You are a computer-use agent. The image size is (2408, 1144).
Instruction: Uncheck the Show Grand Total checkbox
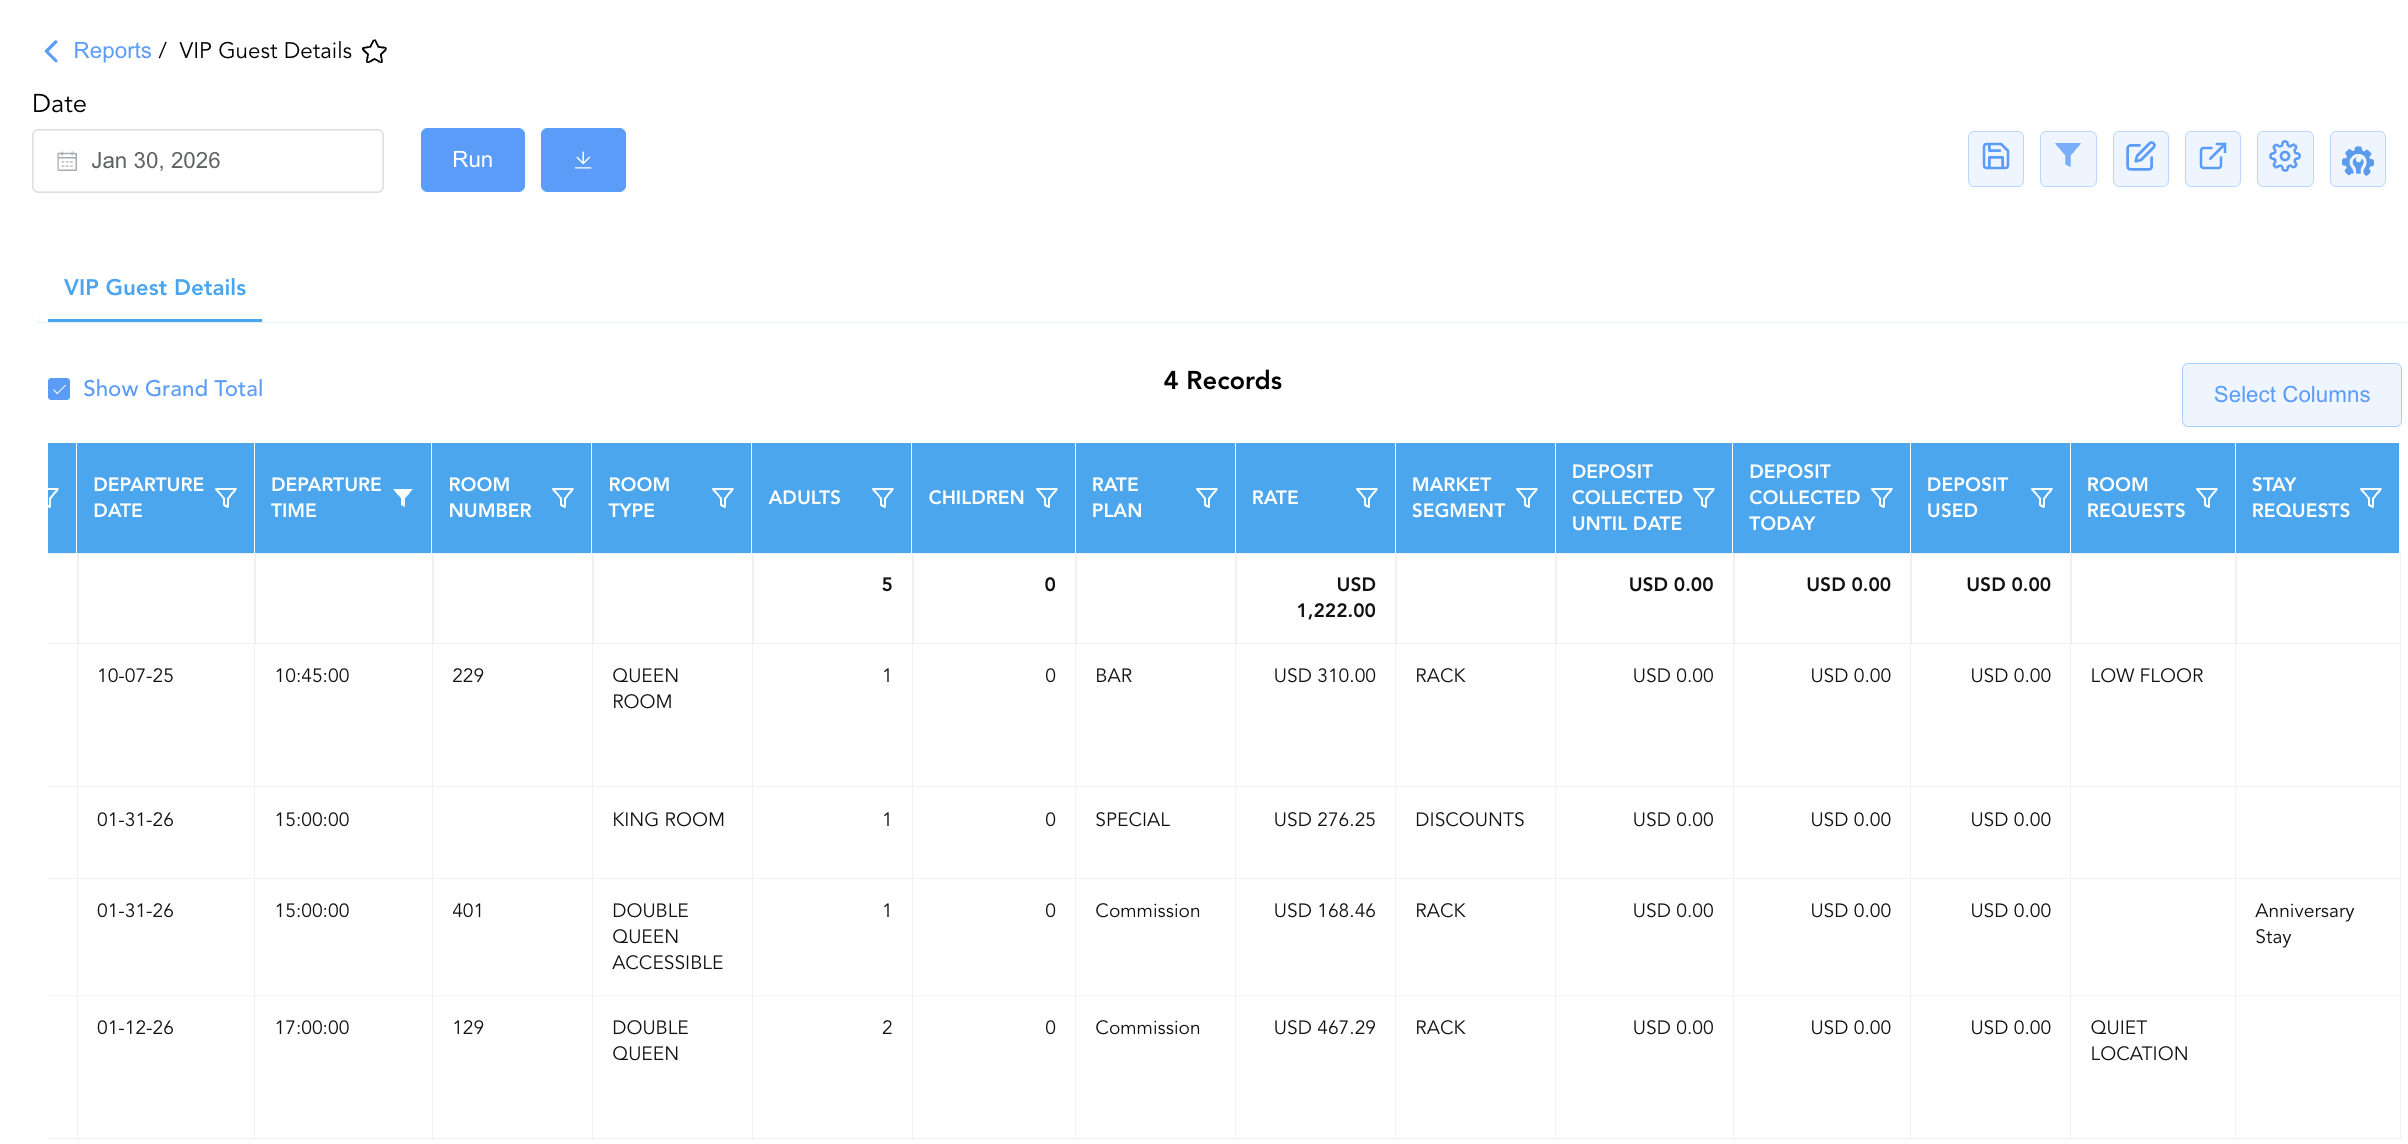pyautogui.click(x=59, y=389)
